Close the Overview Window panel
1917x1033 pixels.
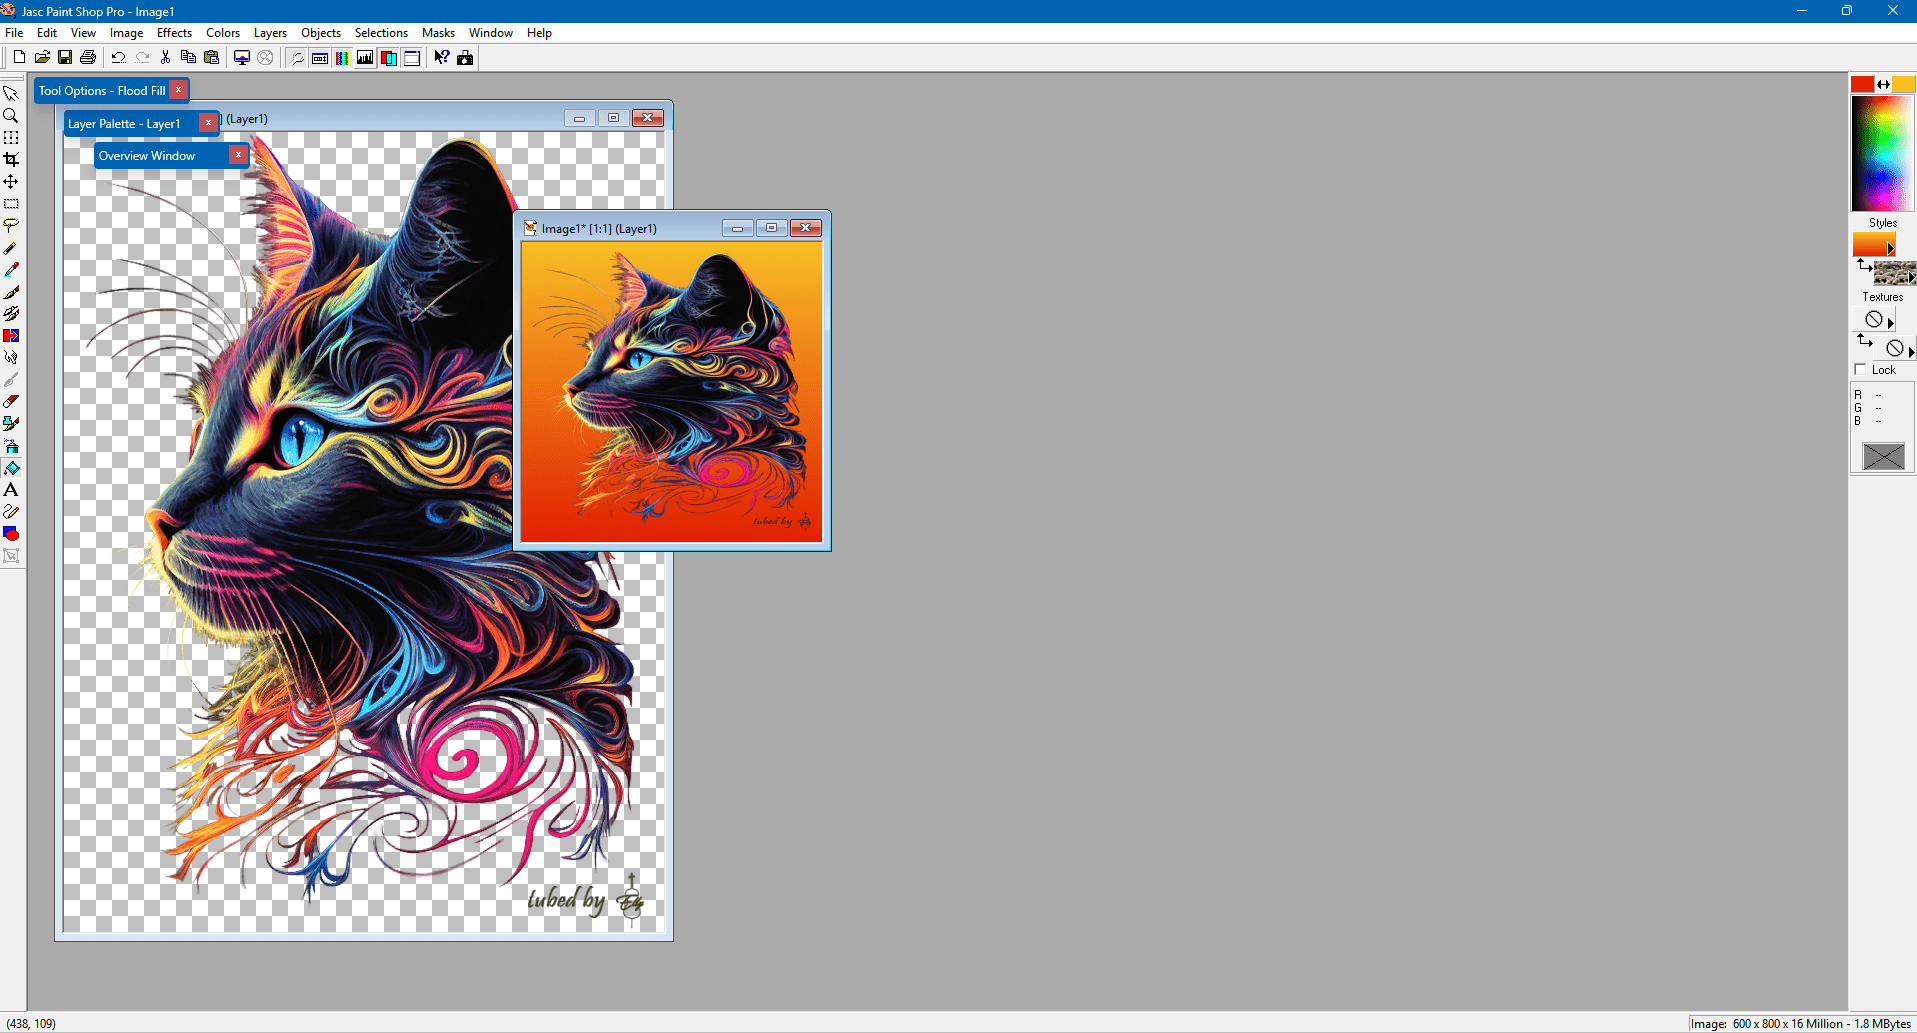tap(238, 155)
